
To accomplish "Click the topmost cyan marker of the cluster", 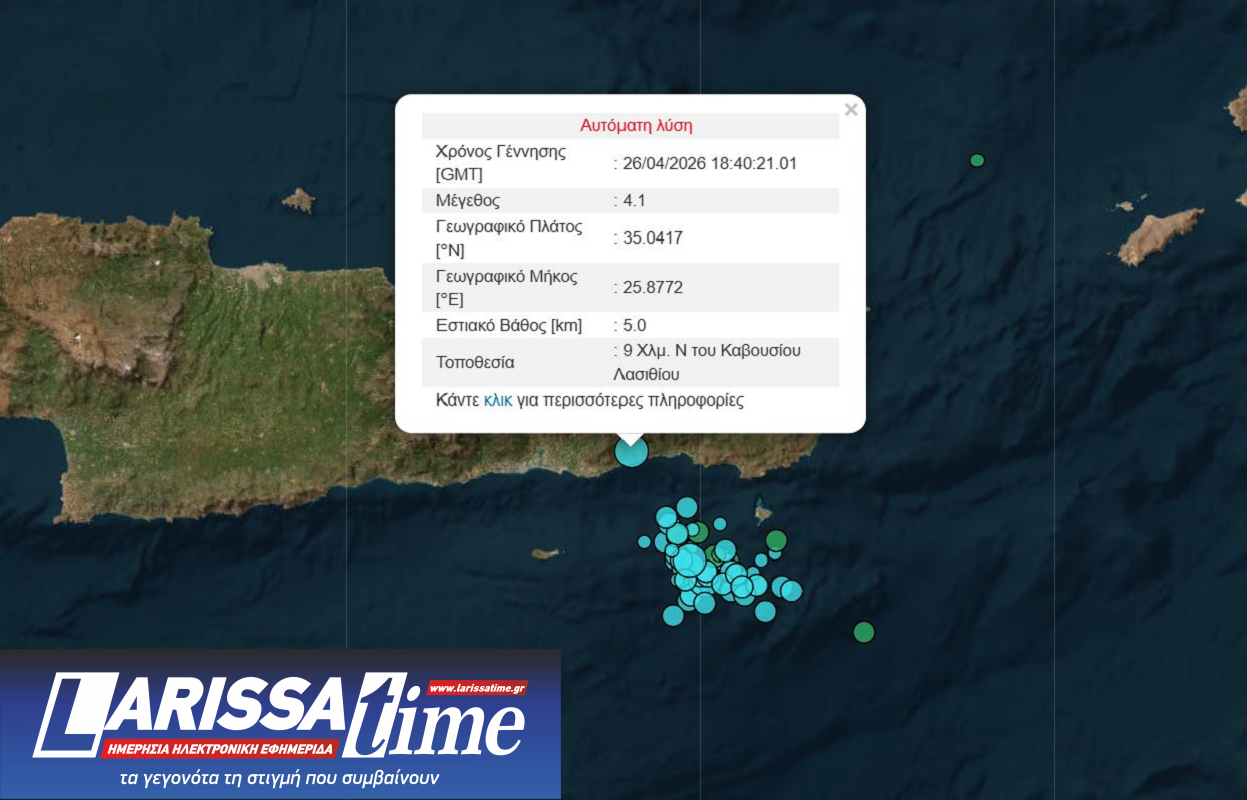I will click(x=687, y=508).
